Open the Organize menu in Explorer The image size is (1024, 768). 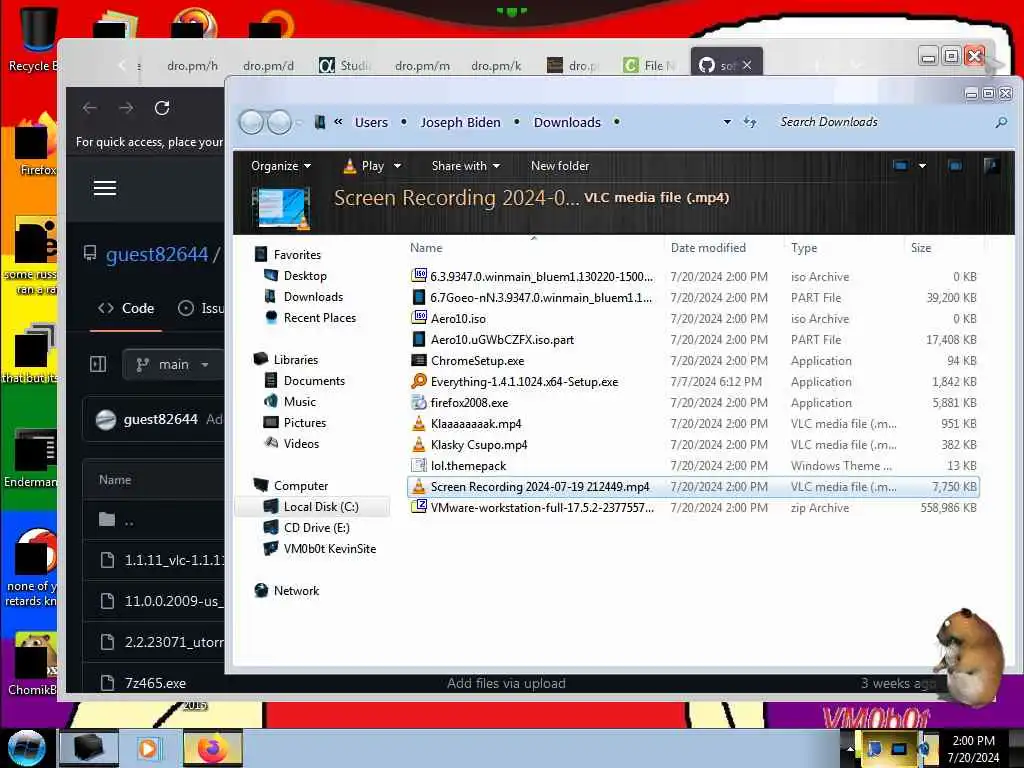[281, 166]
